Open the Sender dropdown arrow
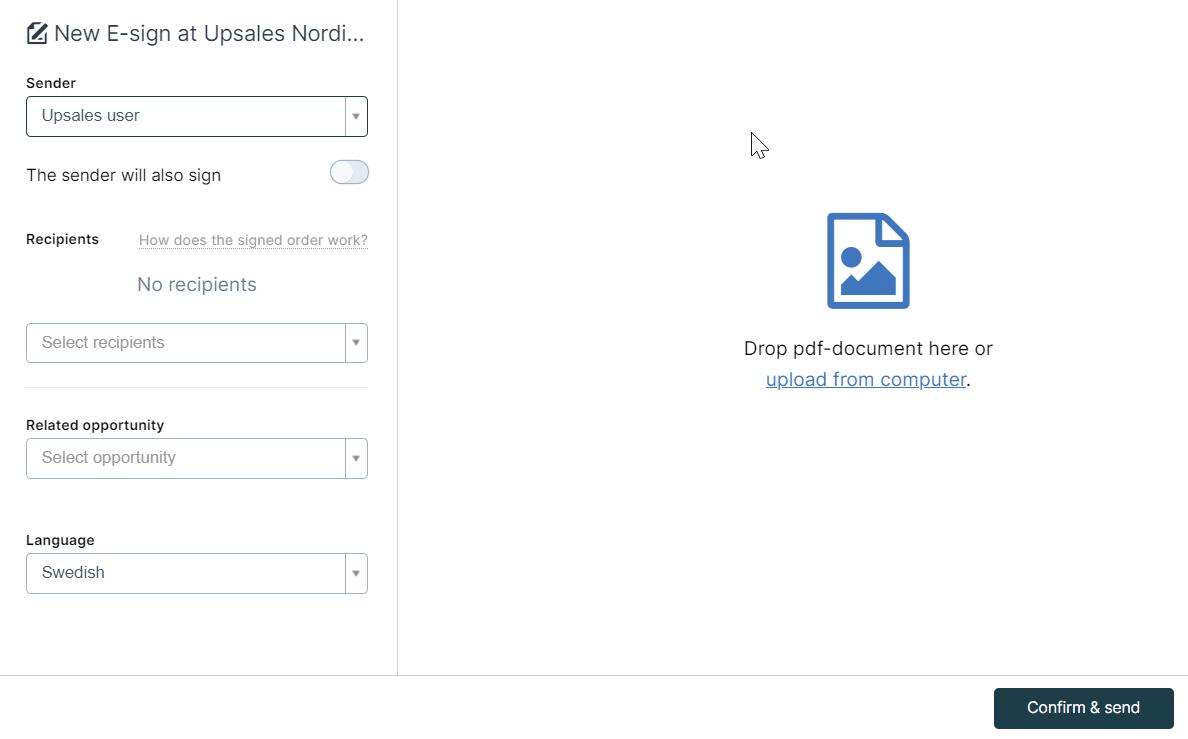The width and height of the screenshot is (1188, 739). [x=356, y=117]
